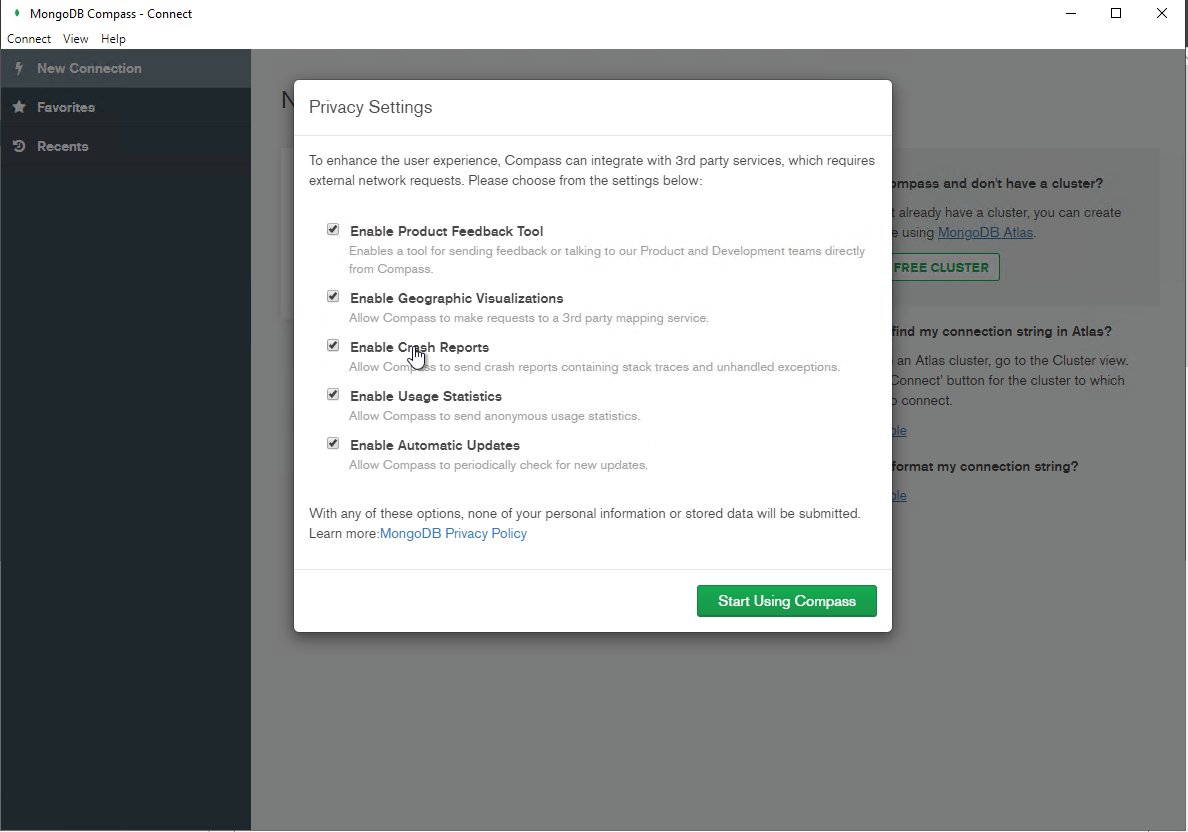Screen dimensions: 1188x832
Task: Open the MongoDB Privacy Policy link
Action: tap(453, 533)
